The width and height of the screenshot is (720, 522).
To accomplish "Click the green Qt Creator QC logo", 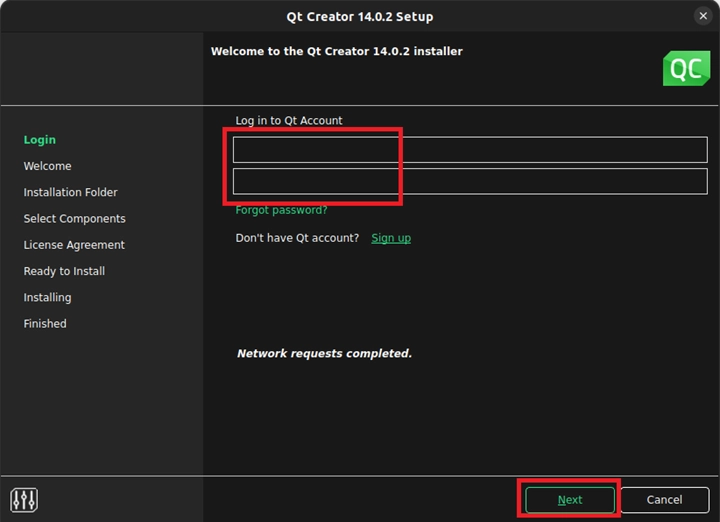I will pyautogui.click(x=686, y=68).
